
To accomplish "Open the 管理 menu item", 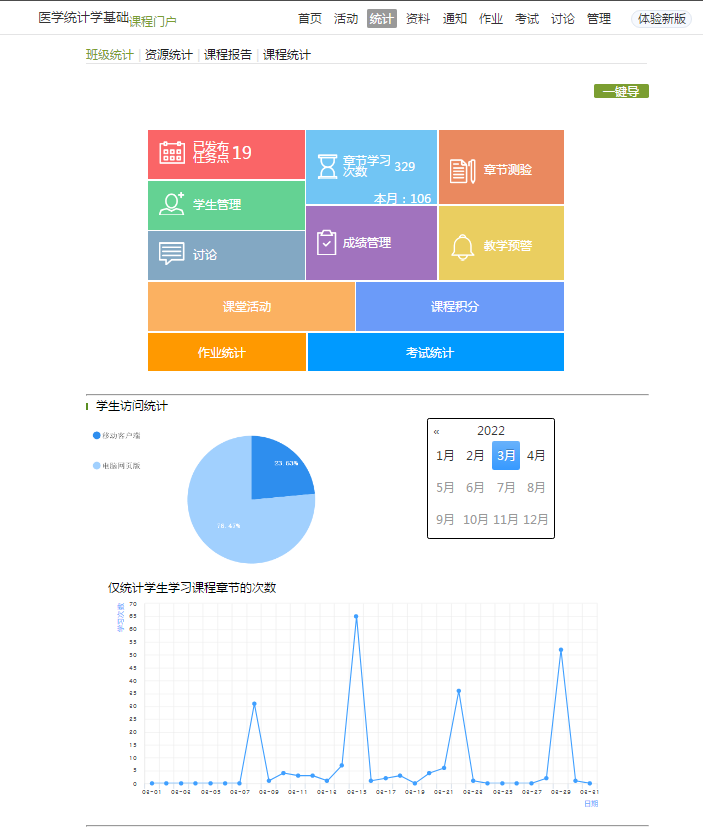I will pos(599,19).
